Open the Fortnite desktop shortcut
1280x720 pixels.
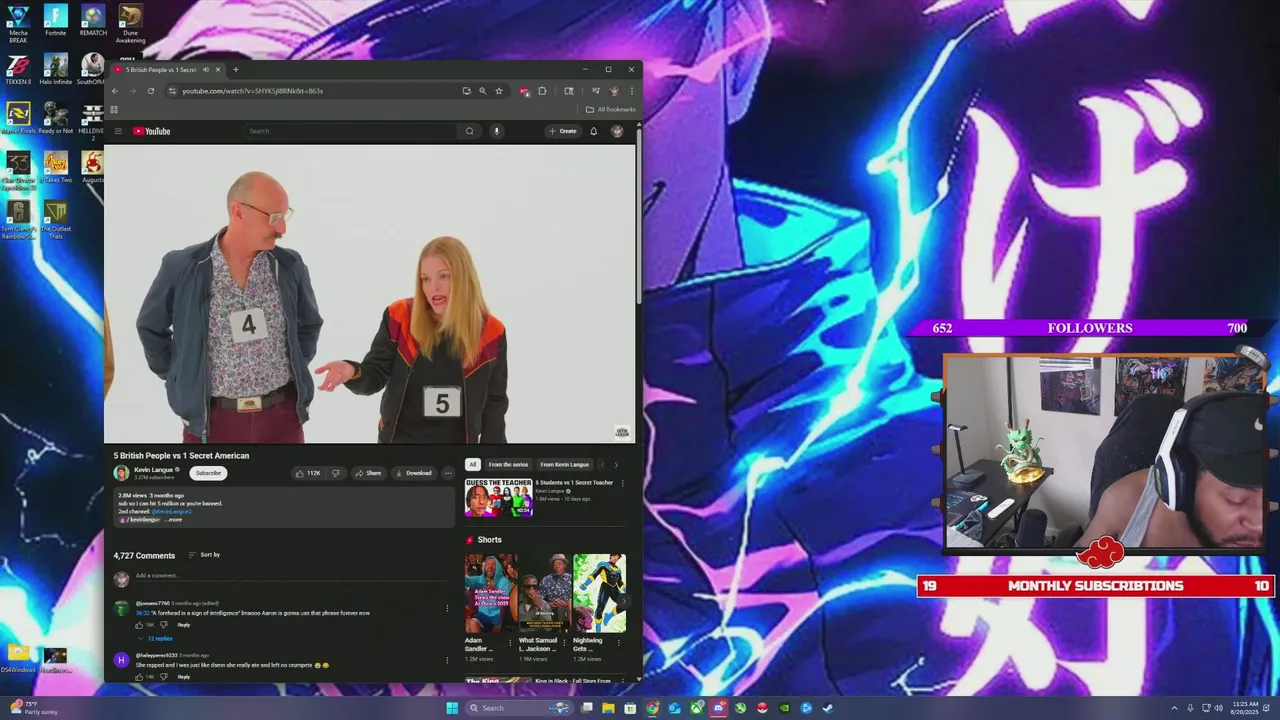point(55,20)
